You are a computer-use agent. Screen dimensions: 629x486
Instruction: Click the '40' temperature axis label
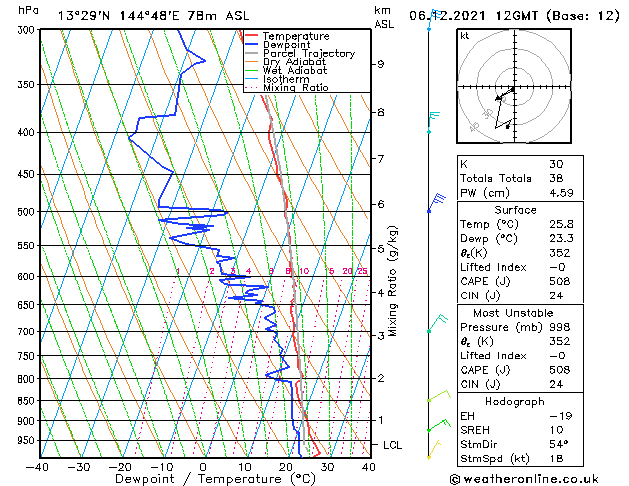coord(368,467)
